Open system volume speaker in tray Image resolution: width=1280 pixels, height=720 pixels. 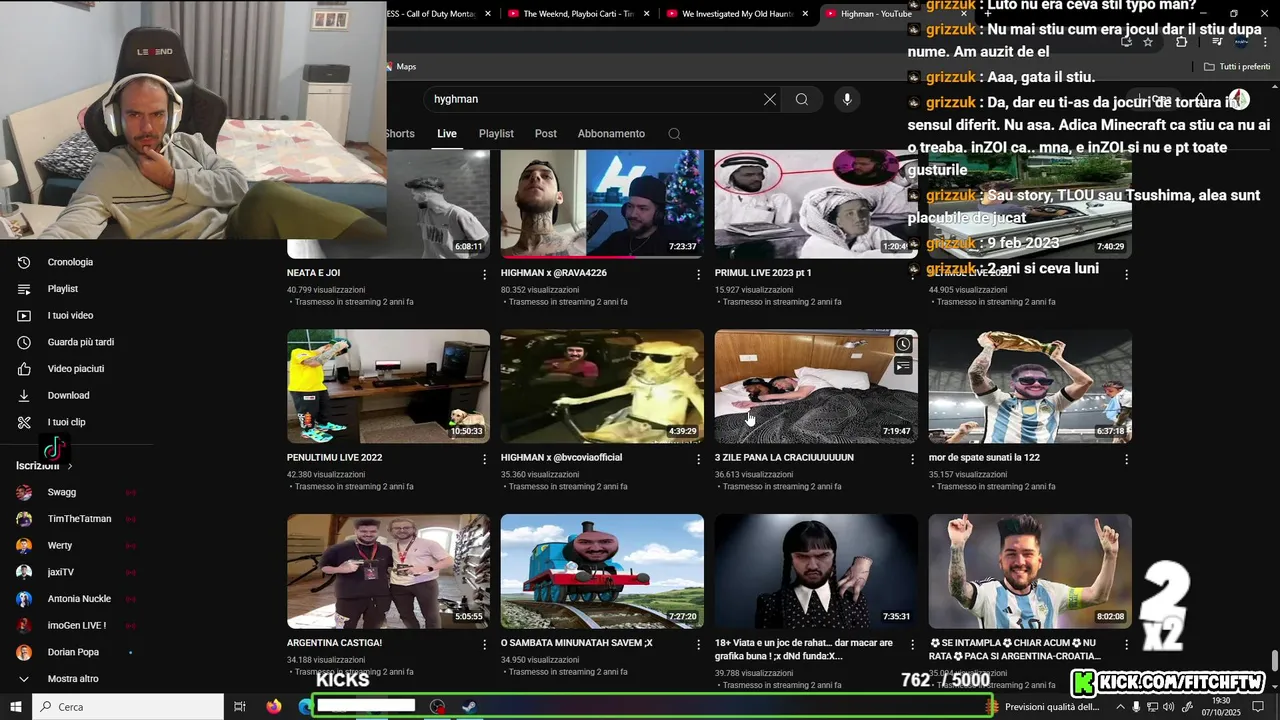1170,707
